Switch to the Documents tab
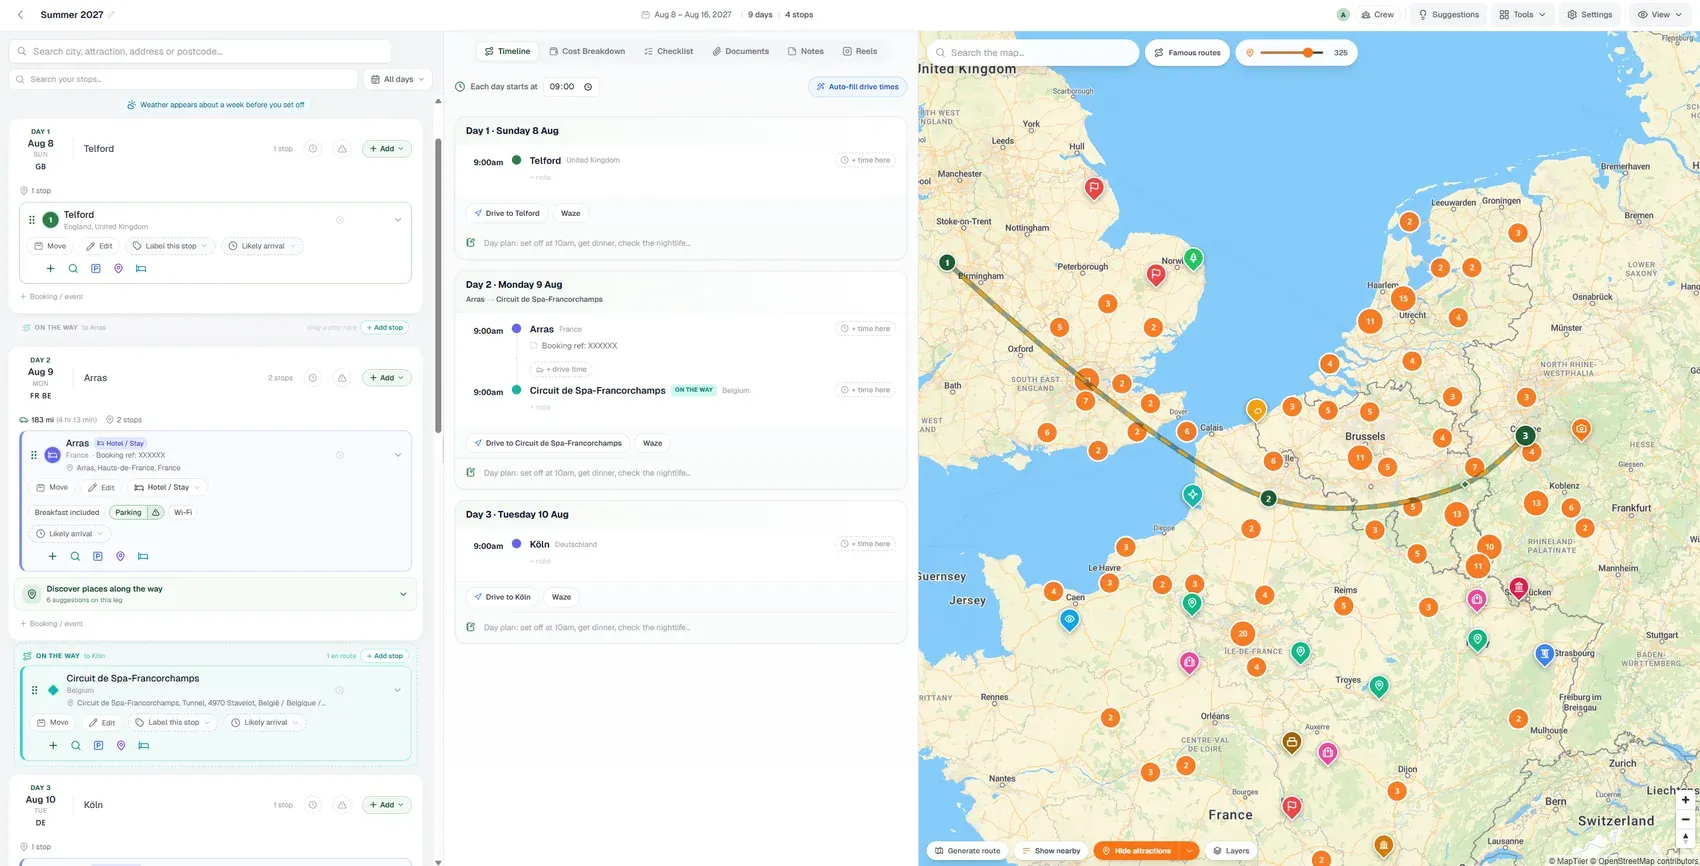This screenshot has height=866, width=1700. (x=740, y=51)
